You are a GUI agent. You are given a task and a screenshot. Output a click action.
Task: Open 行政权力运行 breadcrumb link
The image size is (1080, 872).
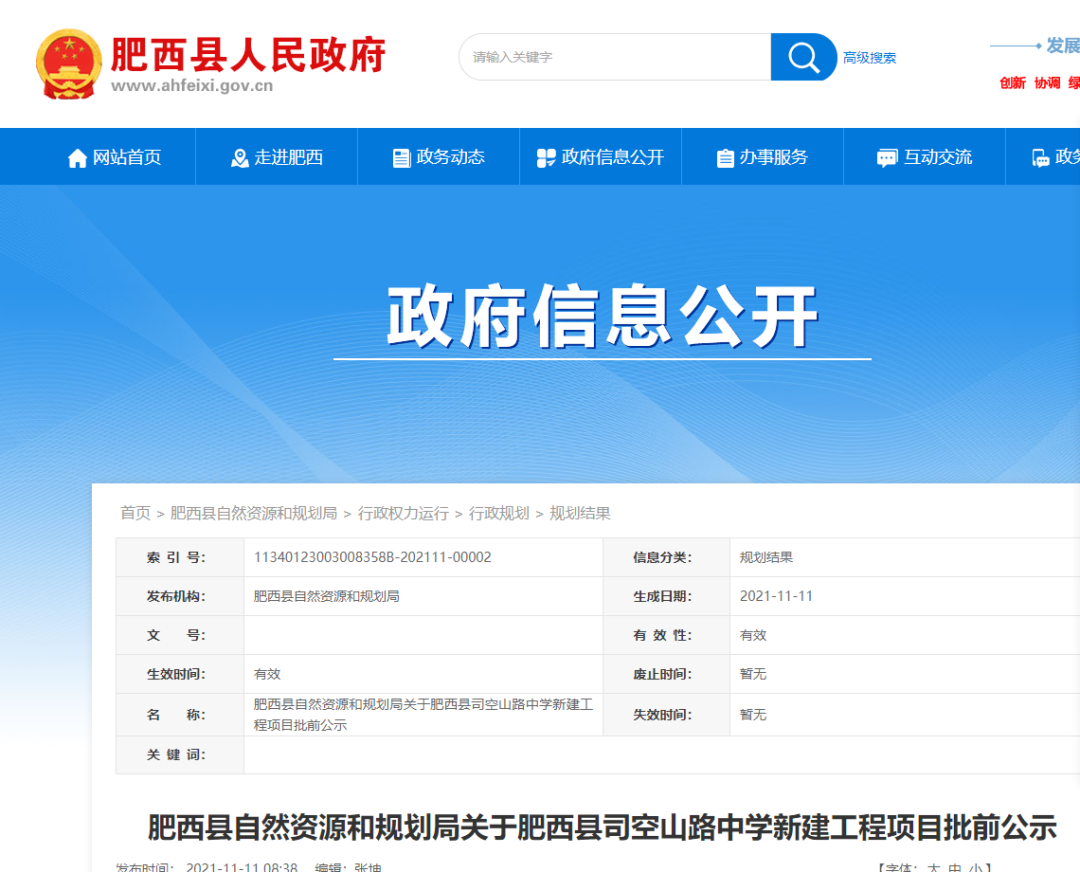tap(403, 513)
